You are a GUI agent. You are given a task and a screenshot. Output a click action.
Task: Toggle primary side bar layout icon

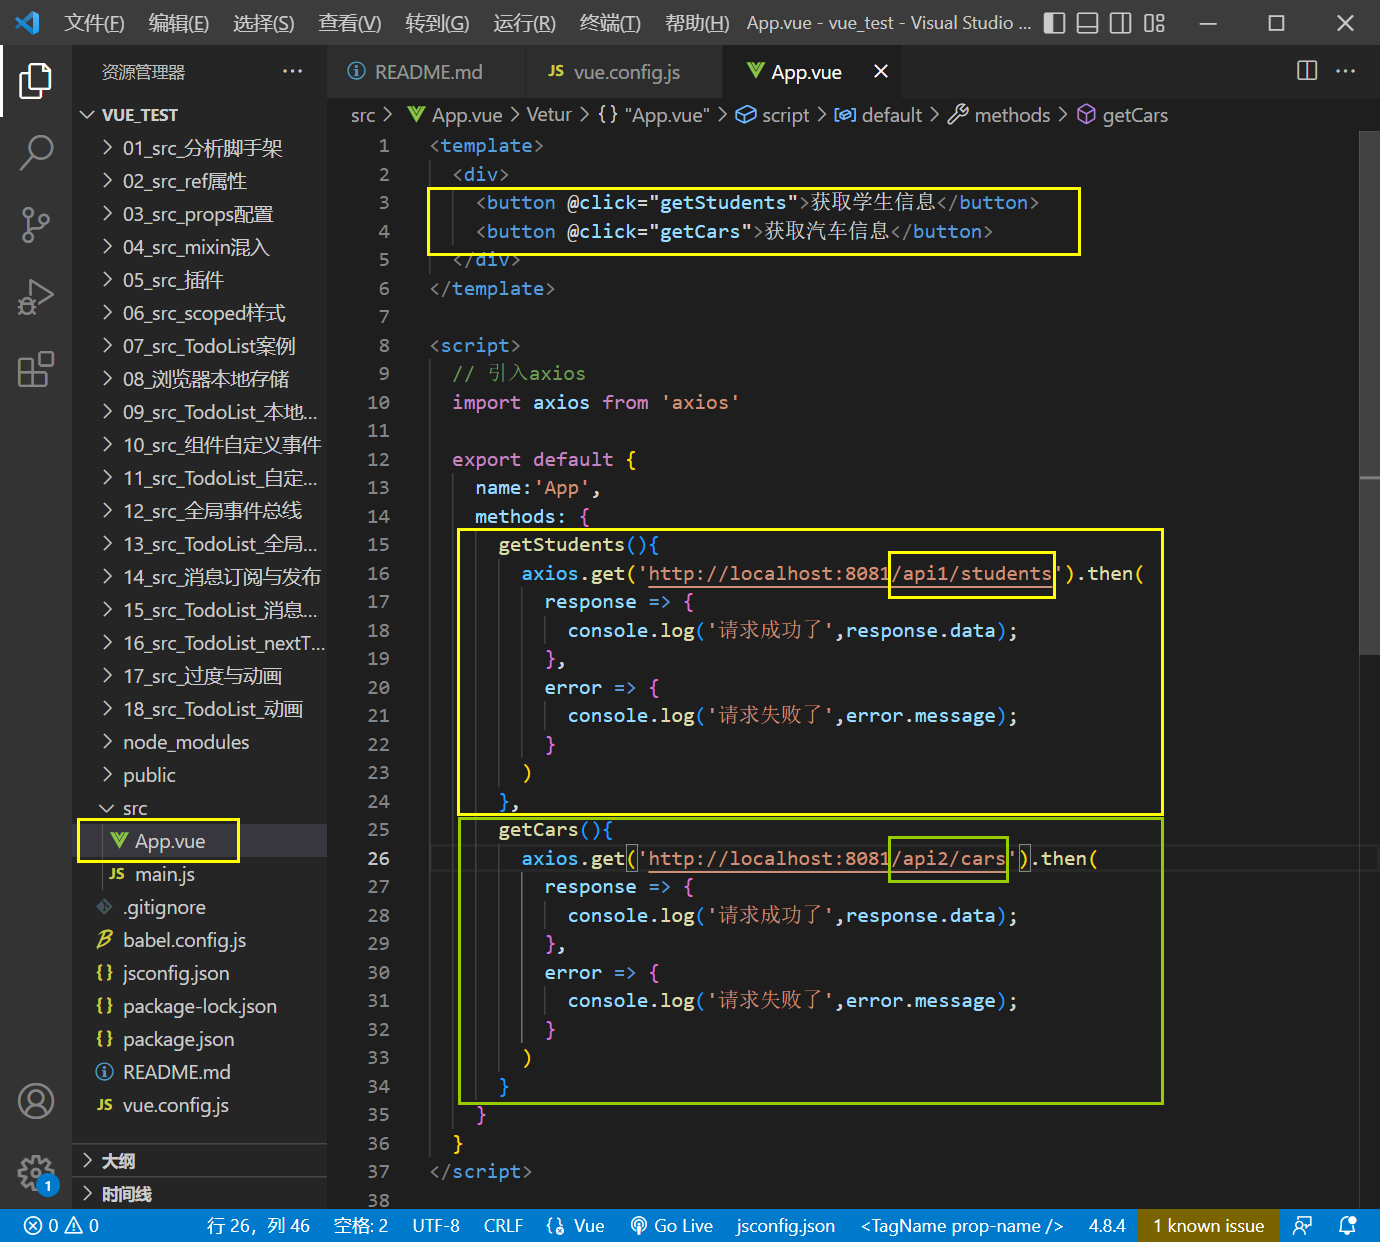coord(1054,23)
